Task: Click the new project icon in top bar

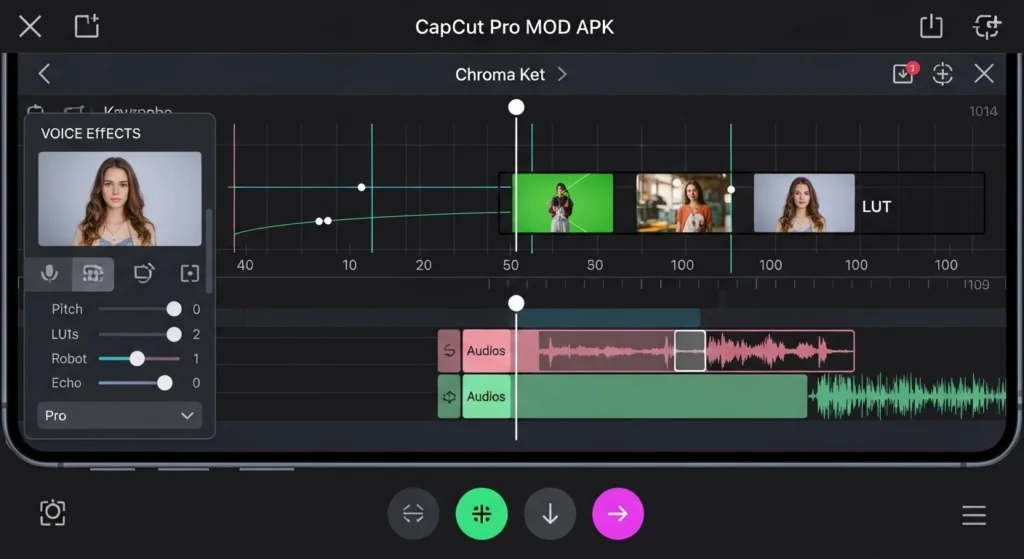Action: tap(86, 26)
